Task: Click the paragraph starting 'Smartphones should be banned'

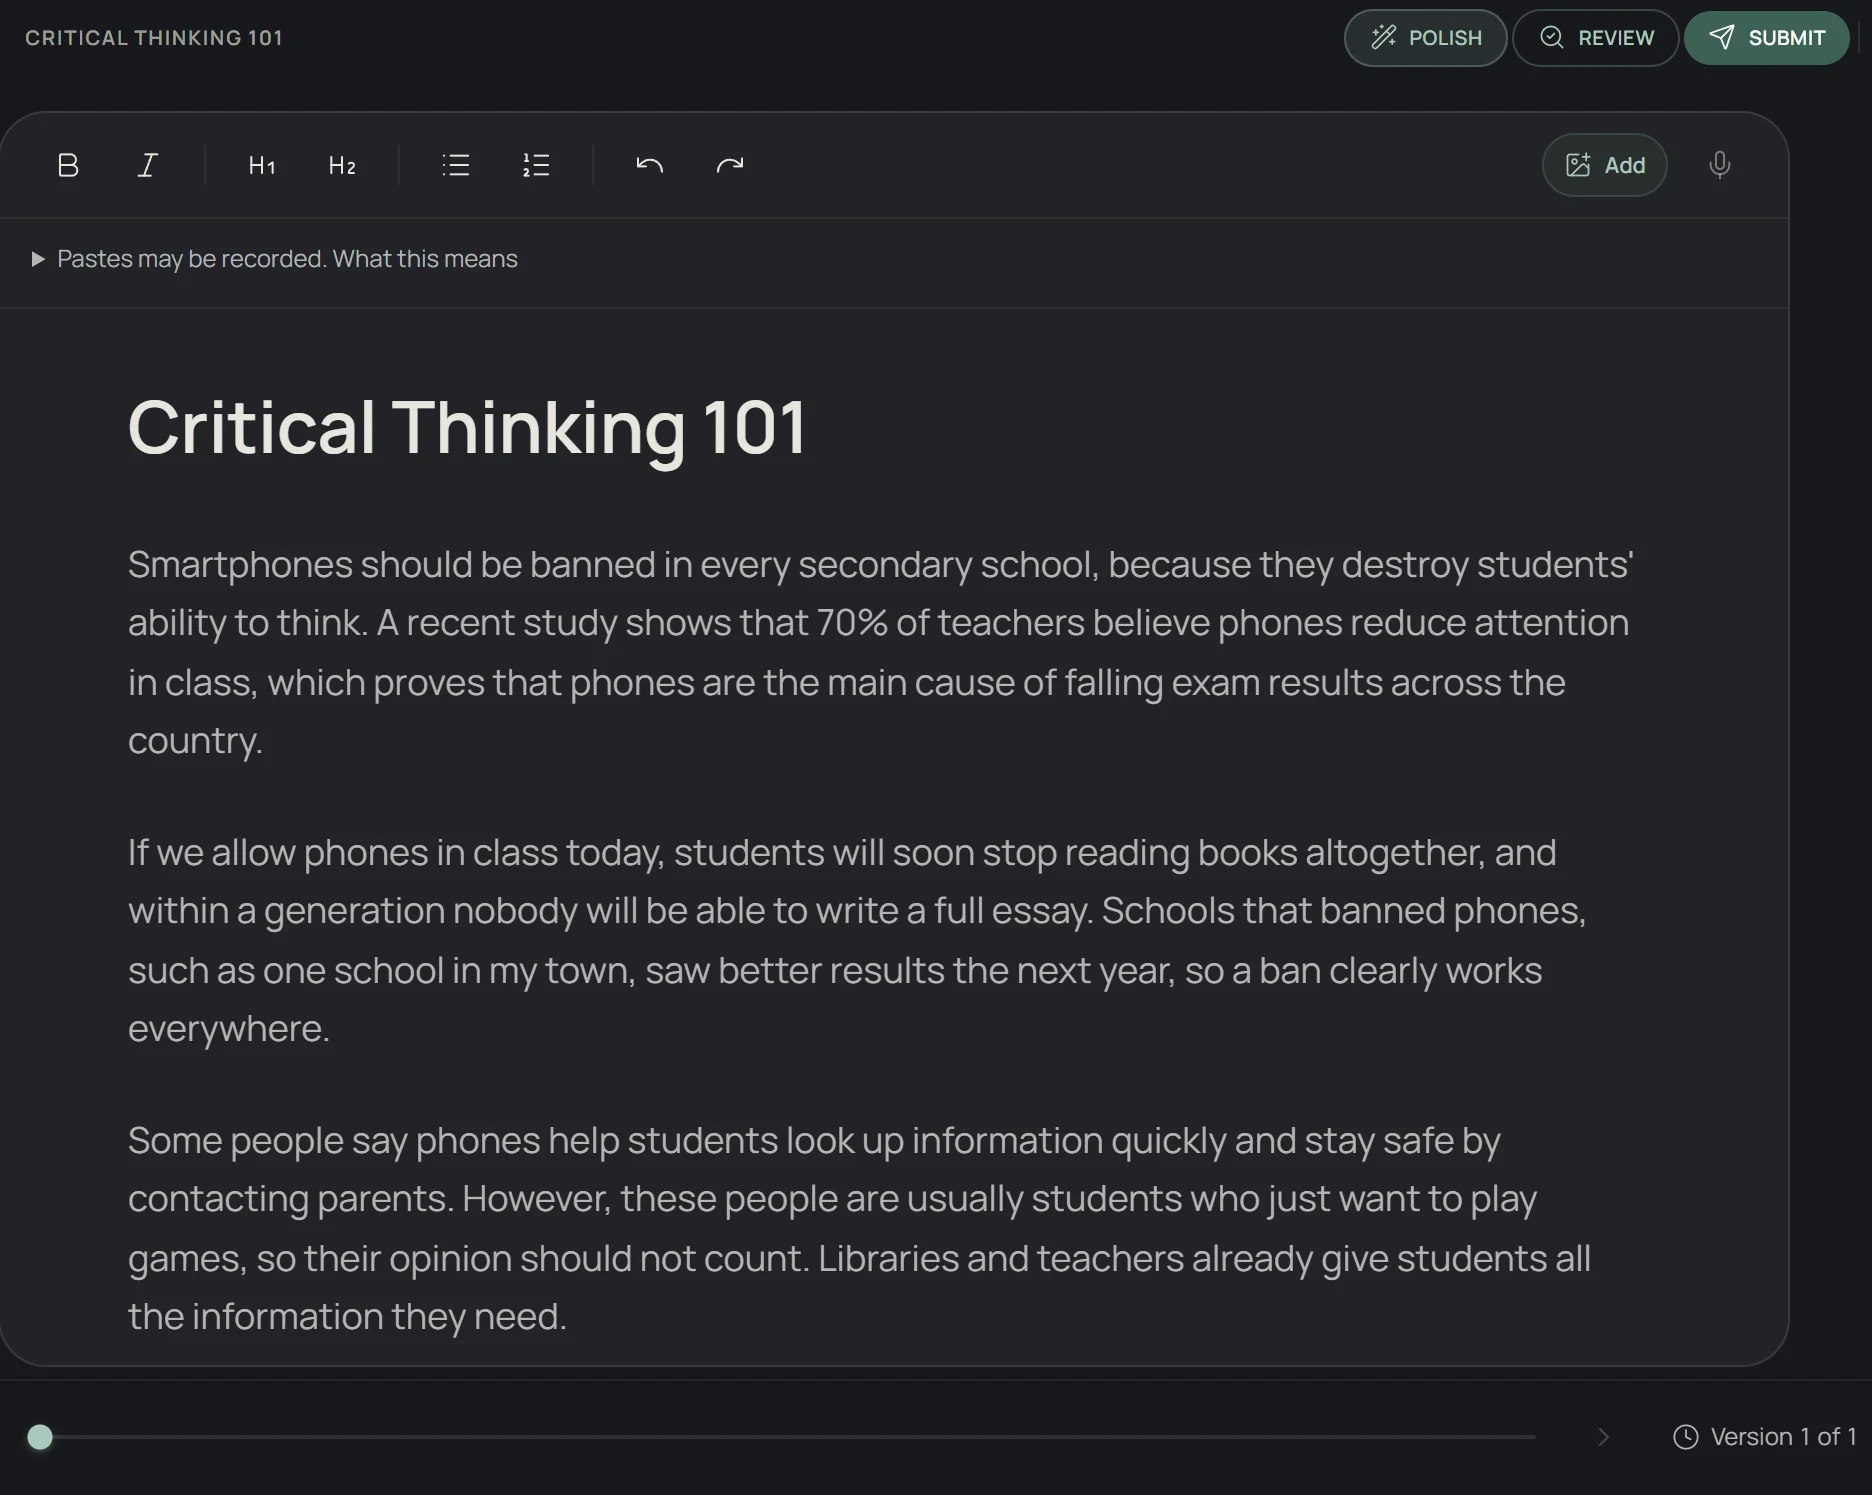Action: [880, 652]
